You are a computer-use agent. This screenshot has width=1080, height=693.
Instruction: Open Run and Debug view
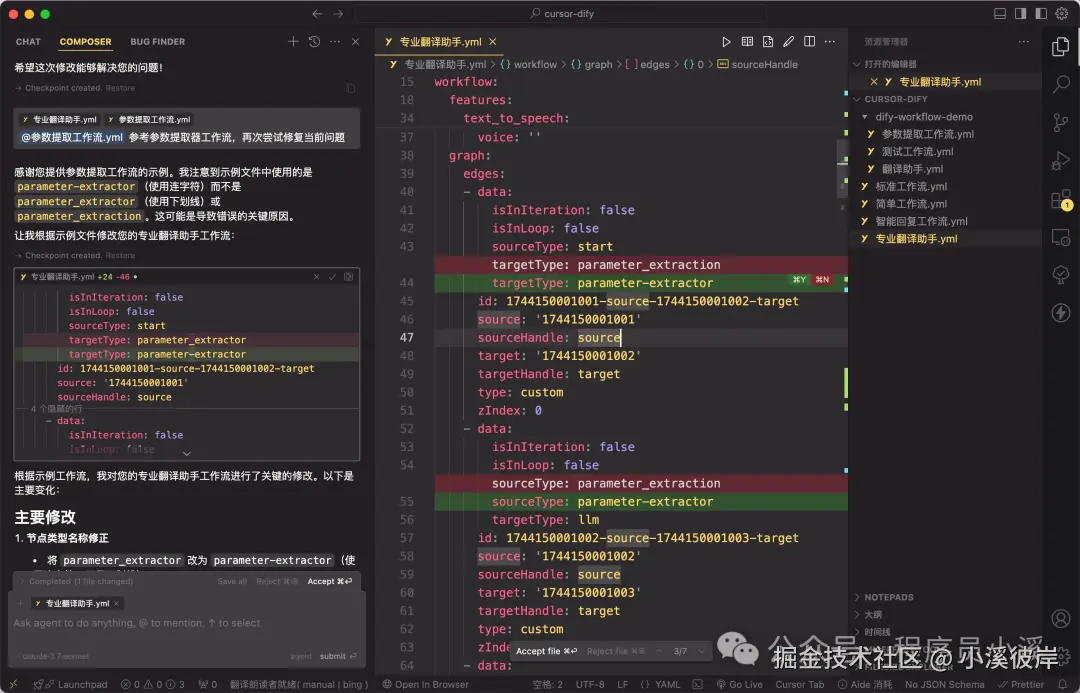[1061, 161]
